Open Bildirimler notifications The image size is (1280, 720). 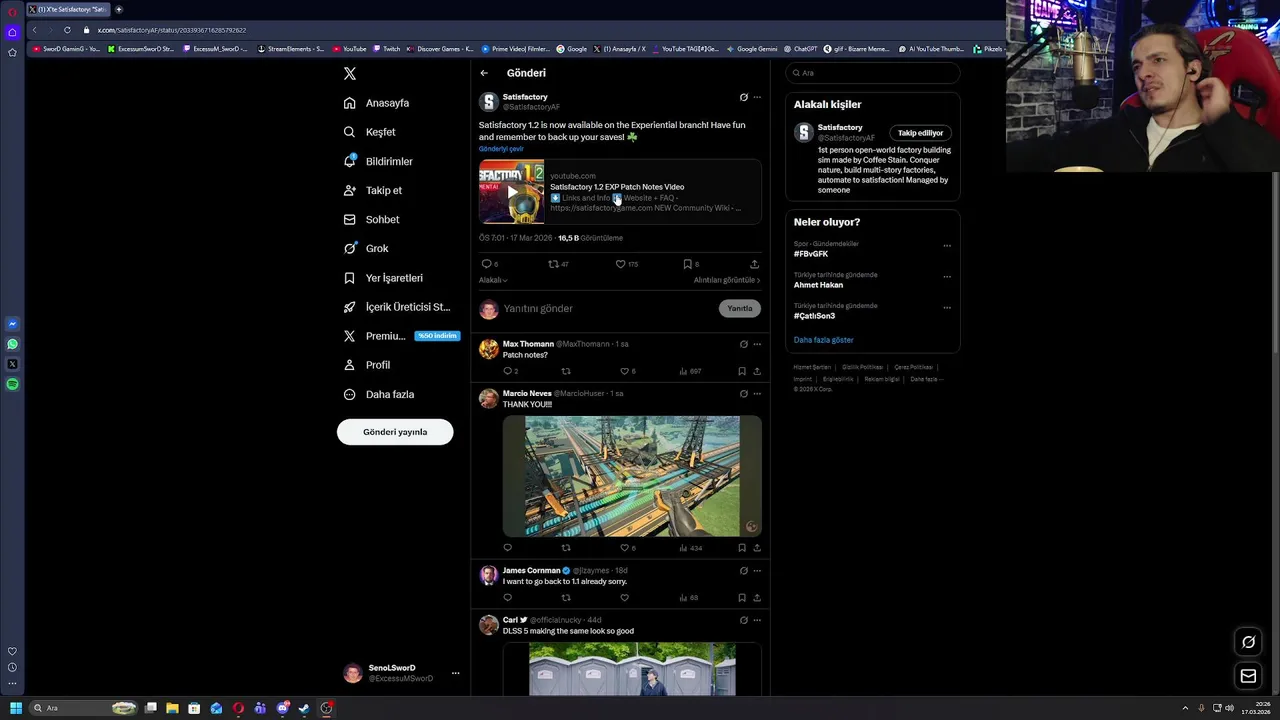point(378,161)
